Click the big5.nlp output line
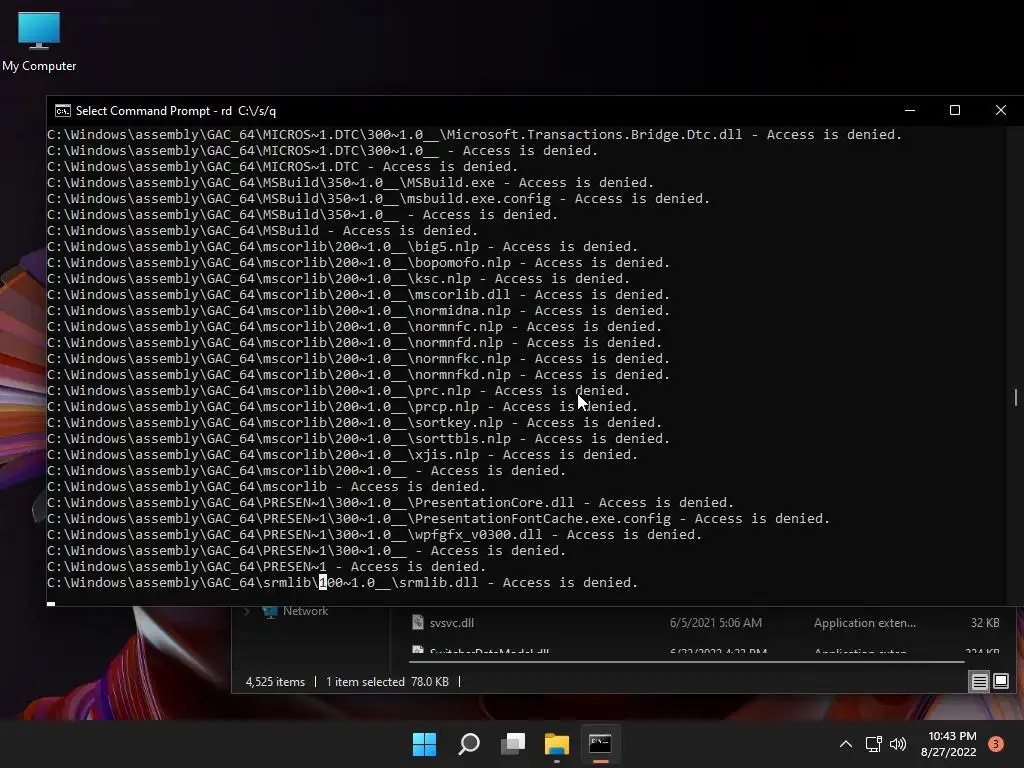The image size is (1024, 768). pos(342,247)
